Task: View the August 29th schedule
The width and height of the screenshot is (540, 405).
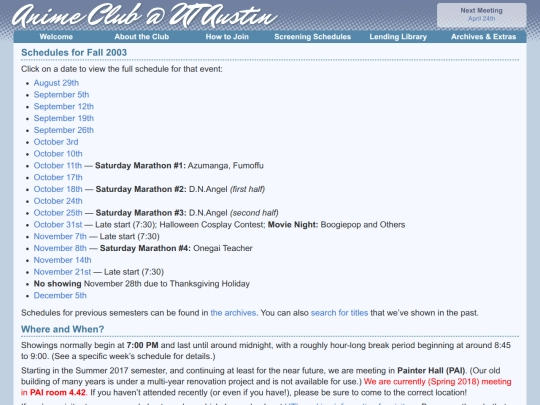Action: tap(56, 83)
